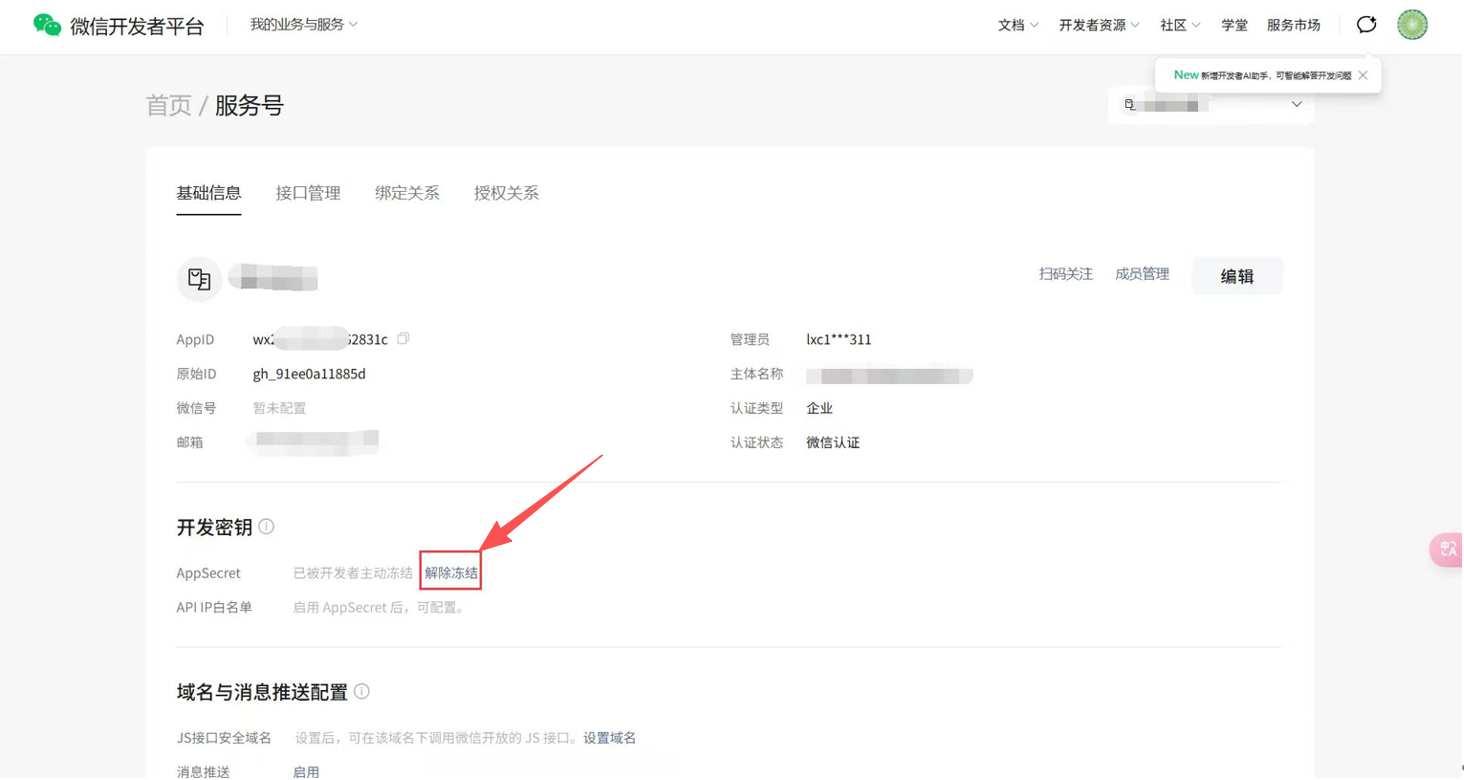Click the 微信认证 status text
Viewport: 1464px width, 780px height.
833,442
